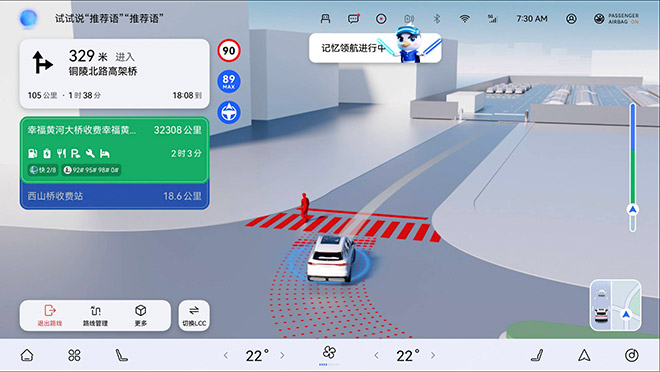660x372 pixels.
Task: Open the apps grid icon
Action: (x=74, y=355)
